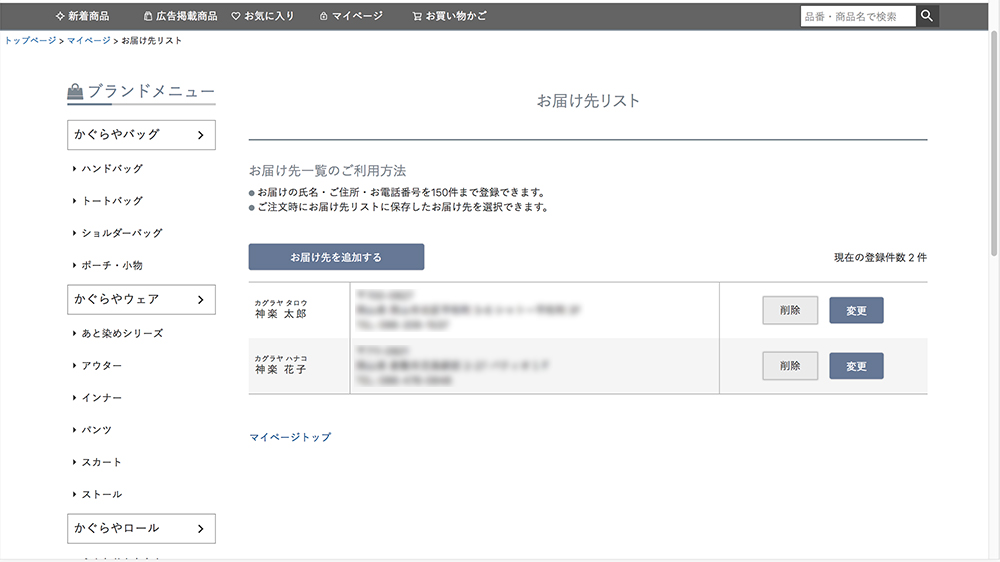Click the search magnifier icon

point(927,16)
